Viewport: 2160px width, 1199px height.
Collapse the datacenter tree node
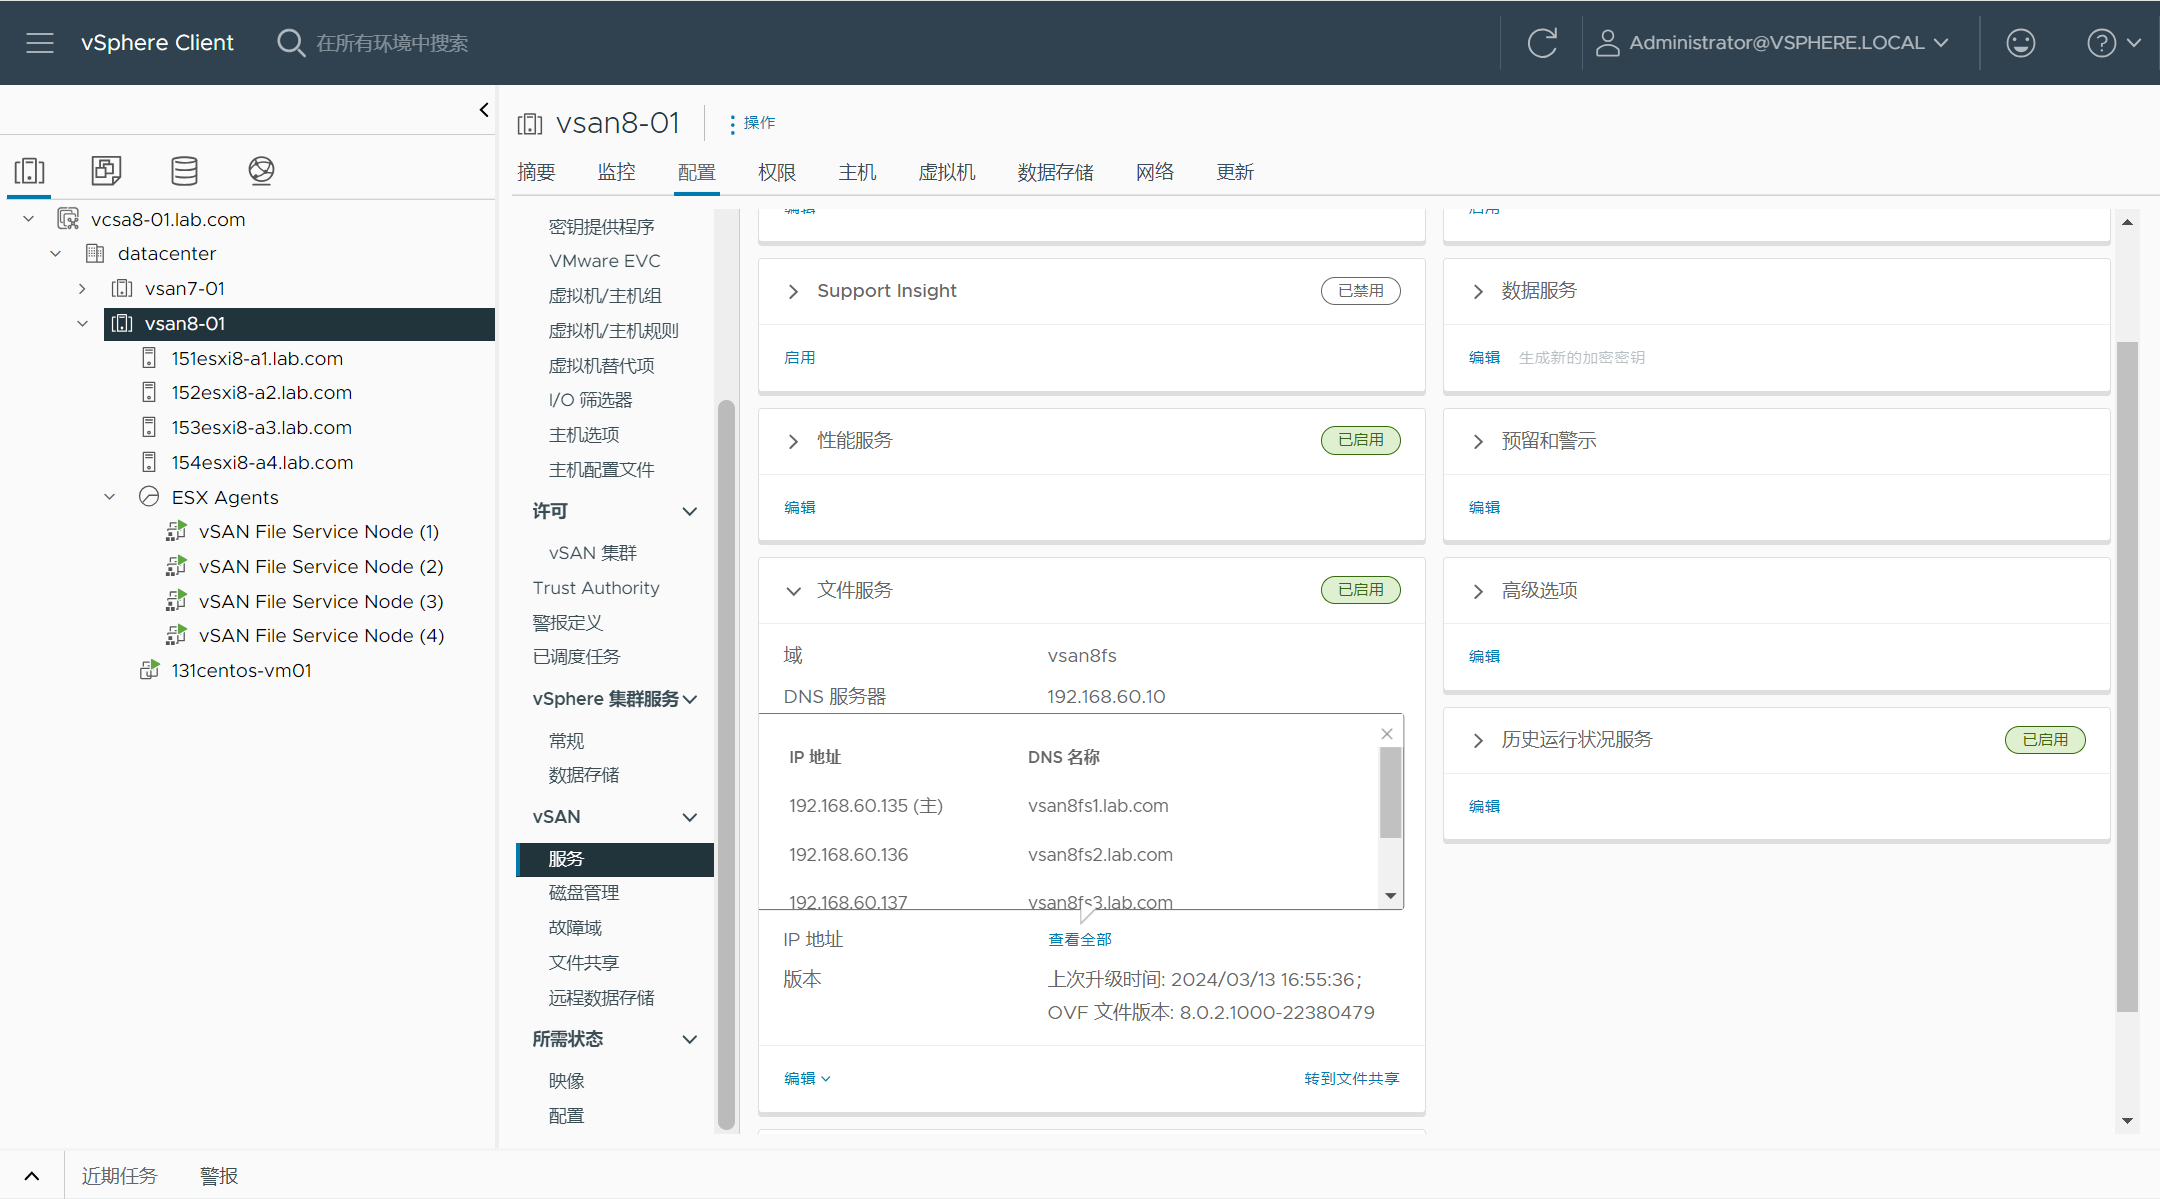[56, 253]
